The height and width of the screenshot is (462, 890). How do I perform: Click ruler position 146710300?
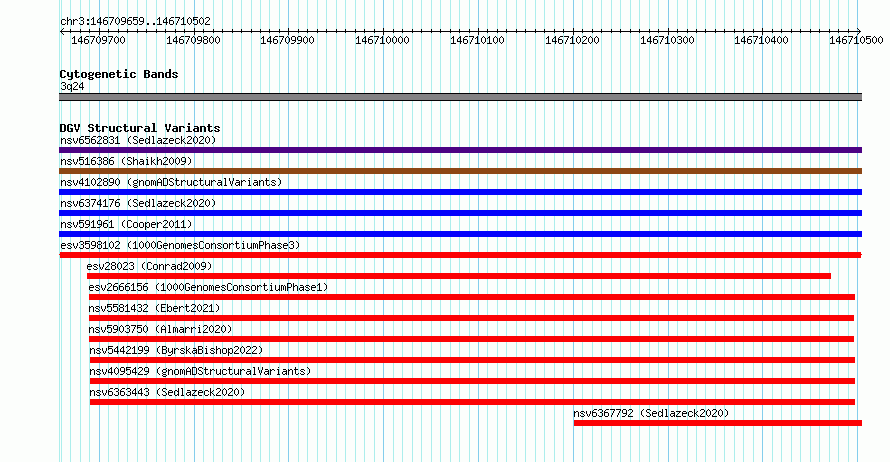click(x=667, y=40)
